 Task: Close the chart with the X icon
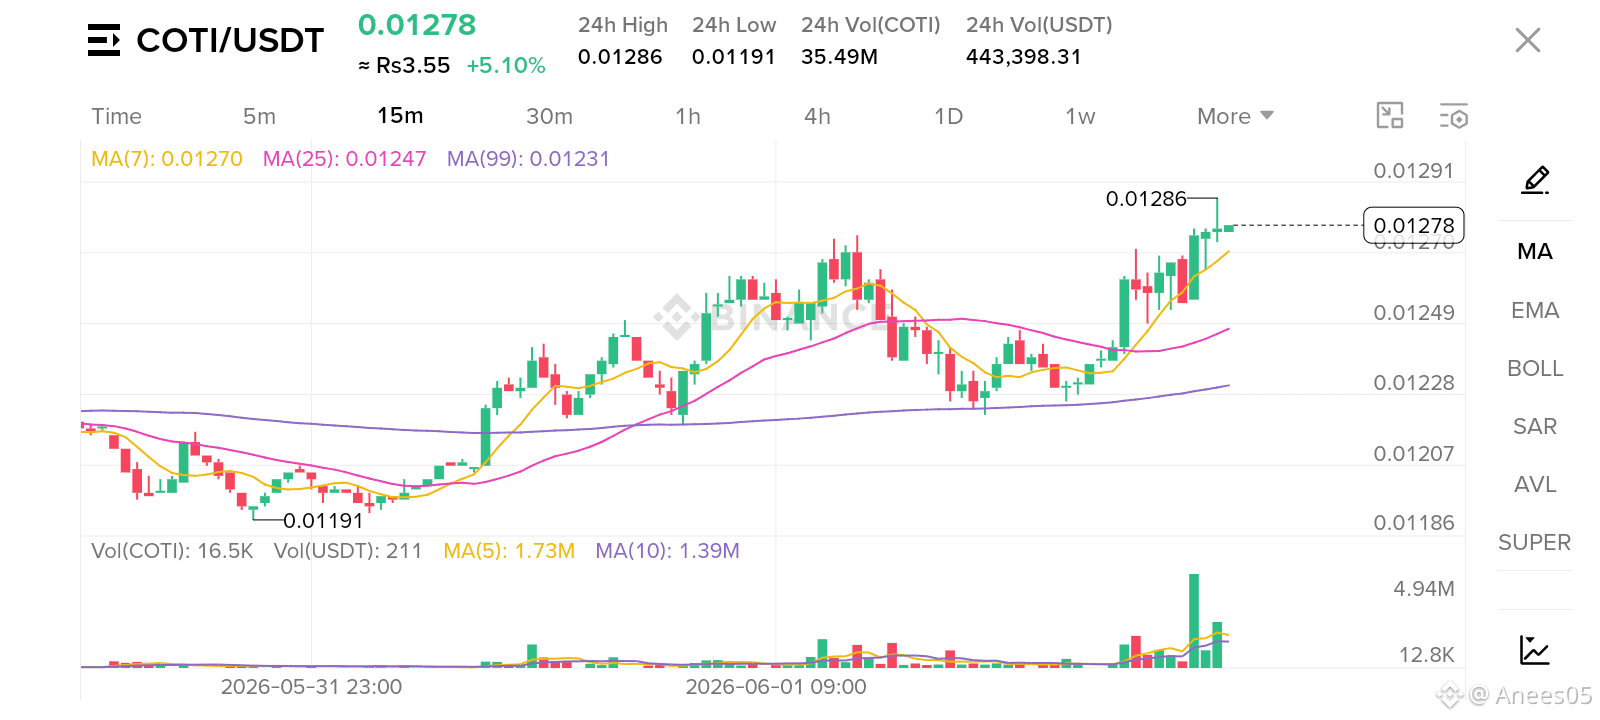click(x=1527, y=40)
